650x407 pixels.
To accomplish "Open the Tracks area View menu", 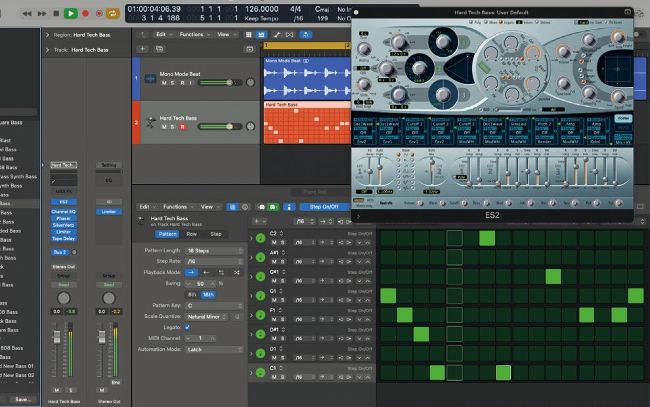I will click(225, 34).
